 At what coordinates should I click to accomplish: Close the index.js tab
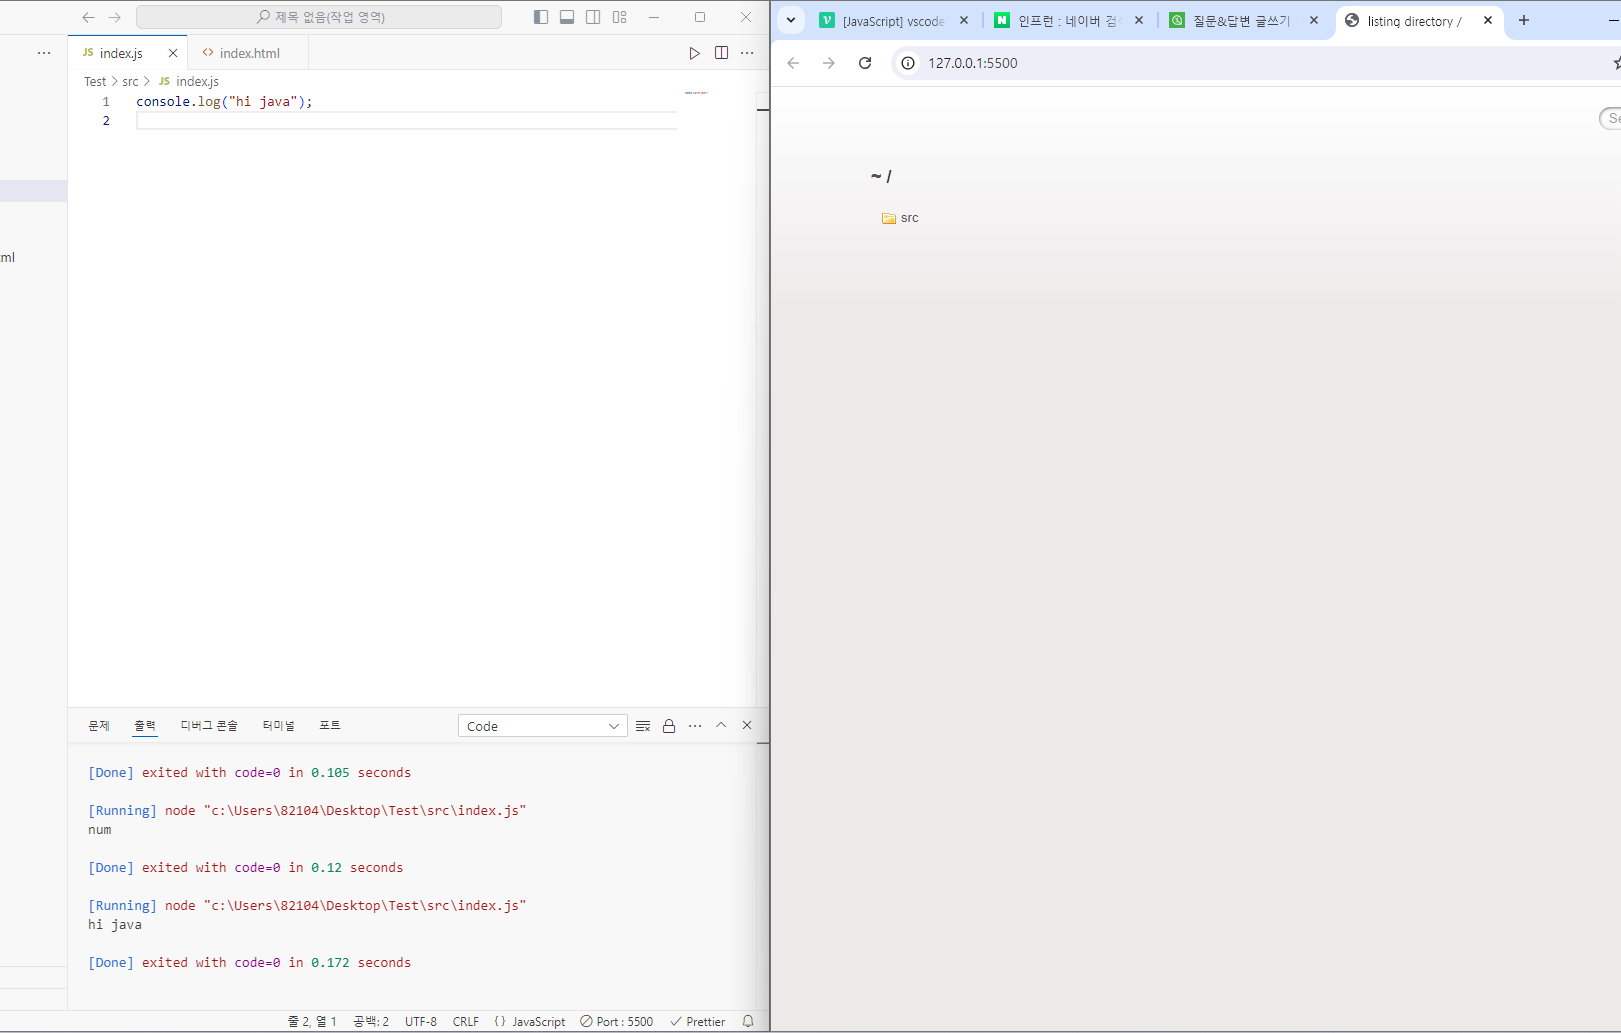[x=173, y=53]
